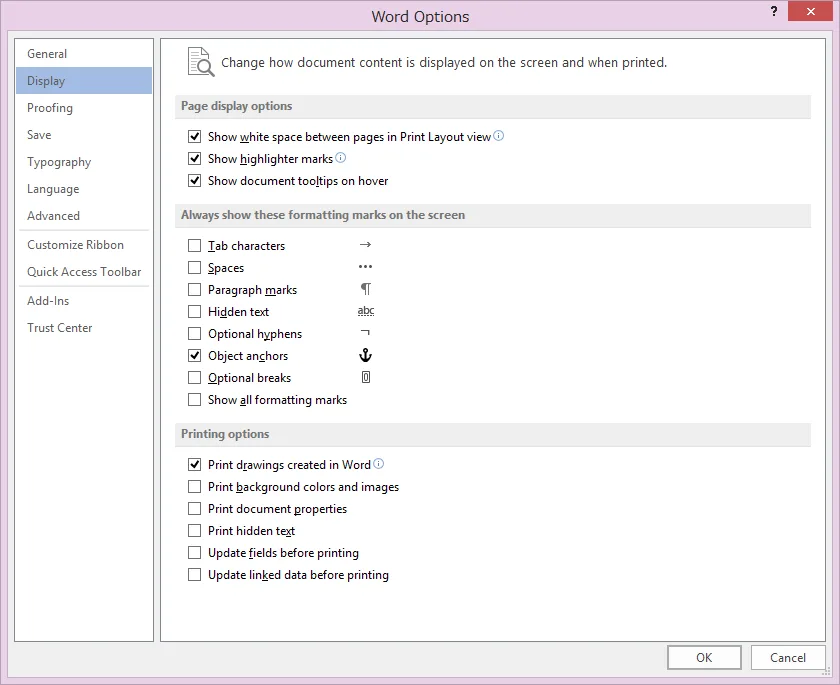This screenshot has height=685, width=840.
Task: Switch to Advanced options
Action: click(84, 215)
